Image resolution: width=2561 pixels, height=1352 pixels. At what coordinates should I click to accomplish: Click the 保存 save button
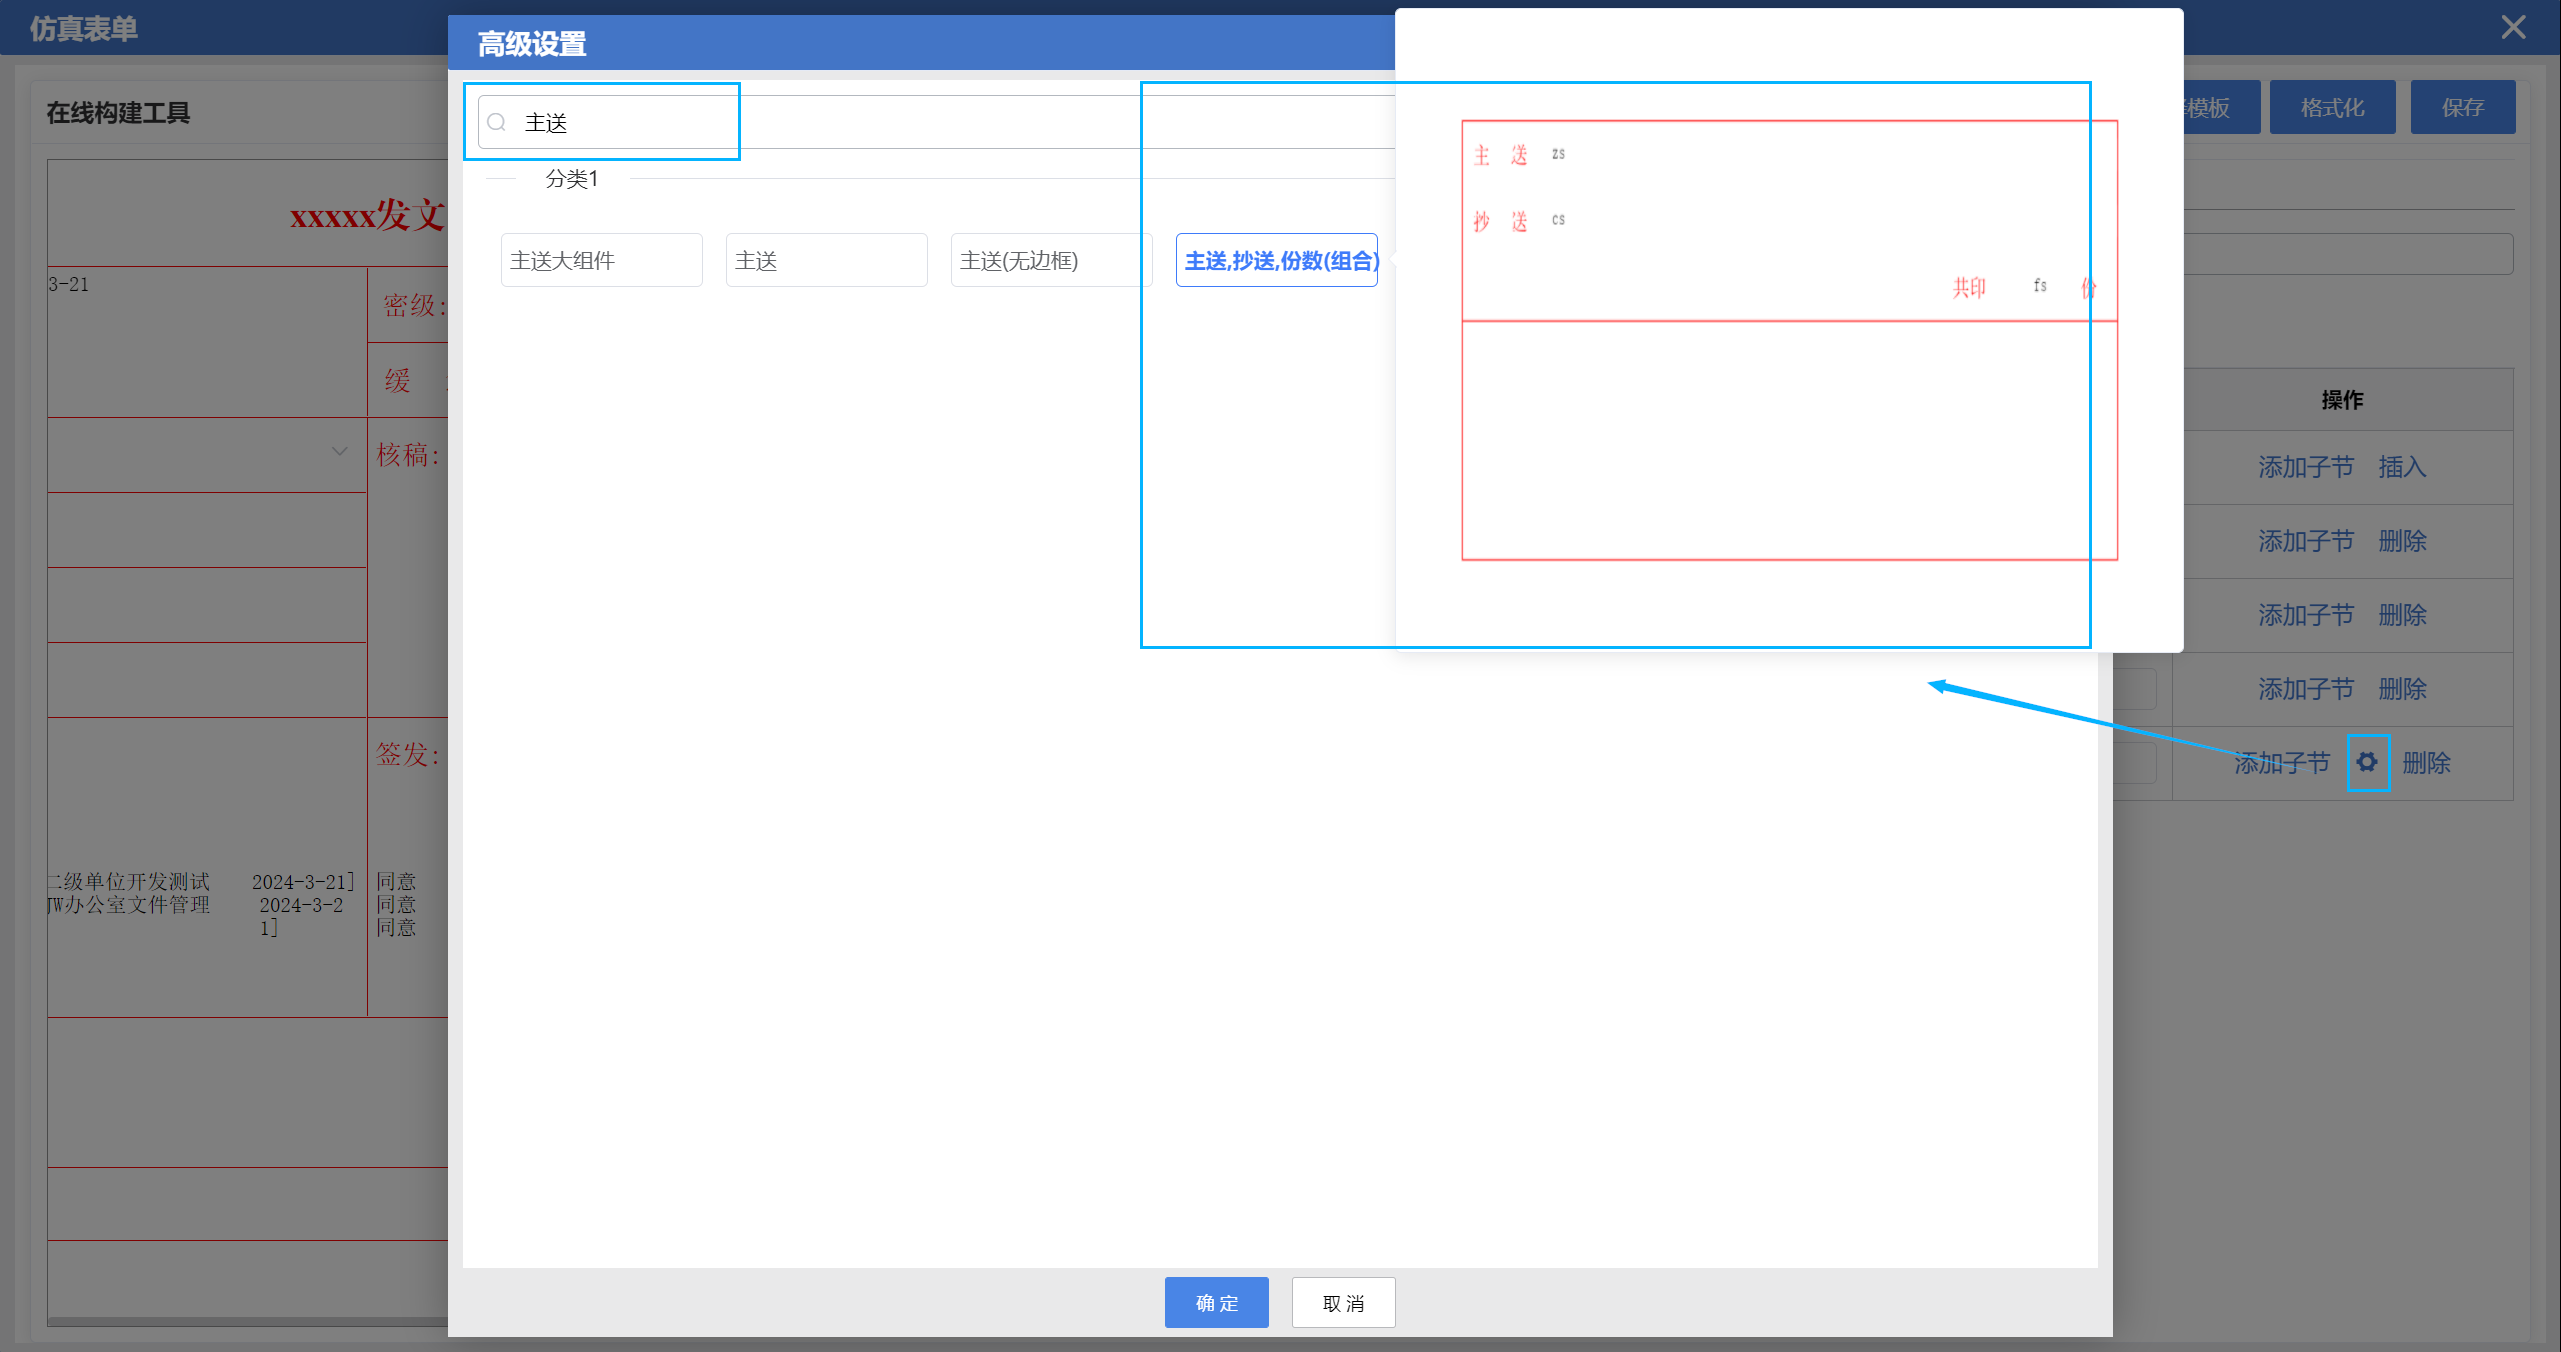pos(2462,108)
